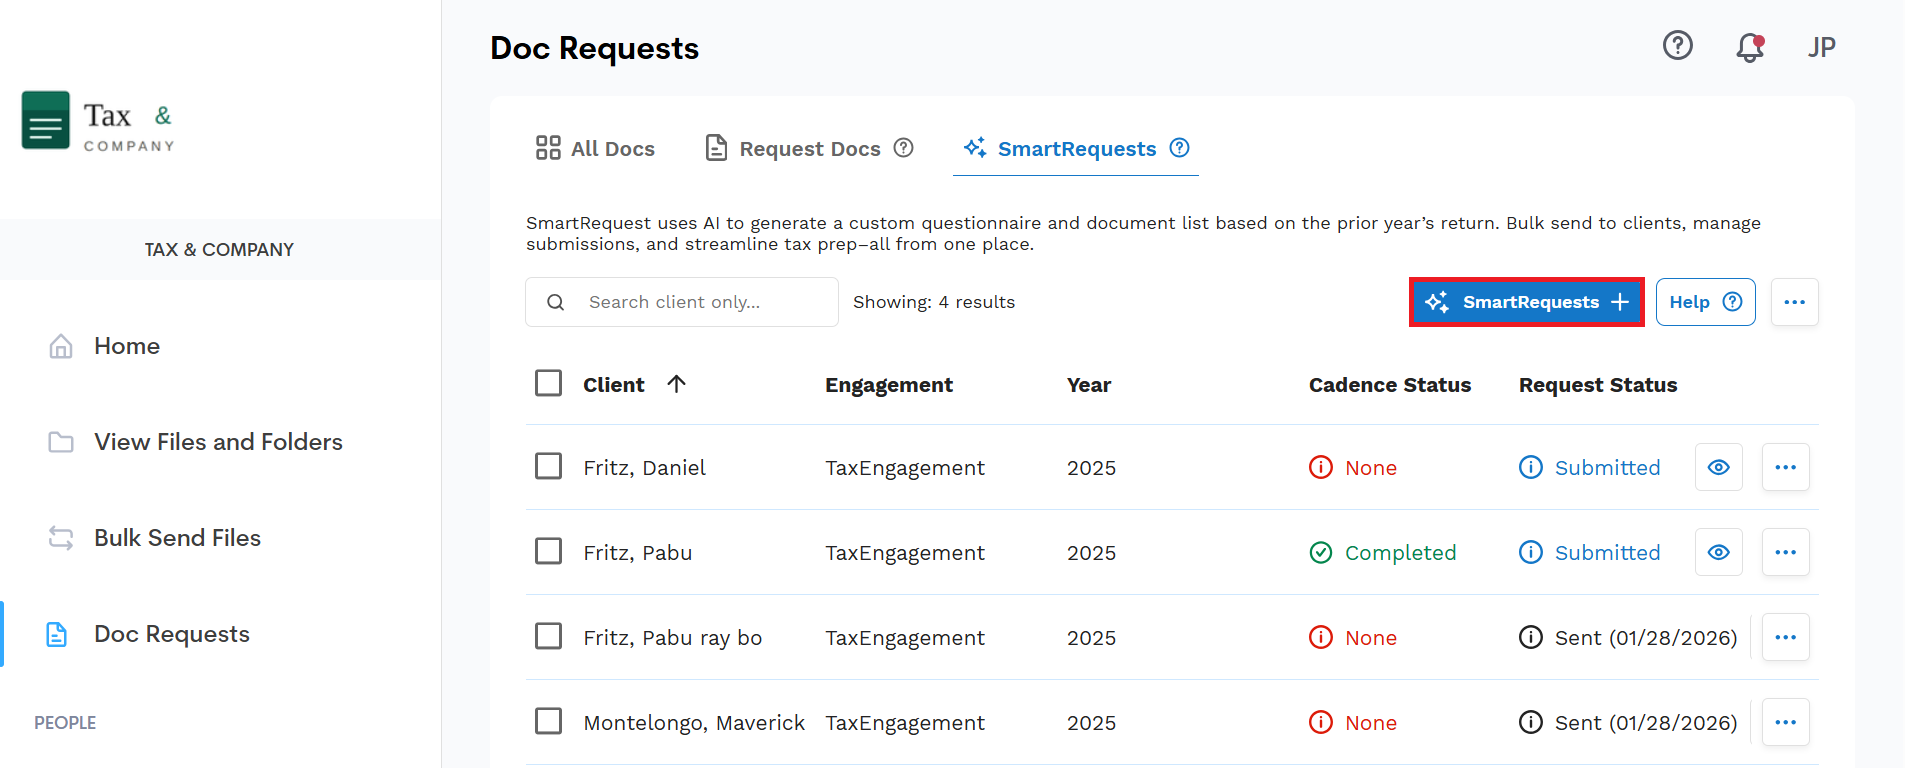This screenshot has width=1905, height=768.
Task: Click the help icon beside Request Docs
Action: (x=903, y=148)
